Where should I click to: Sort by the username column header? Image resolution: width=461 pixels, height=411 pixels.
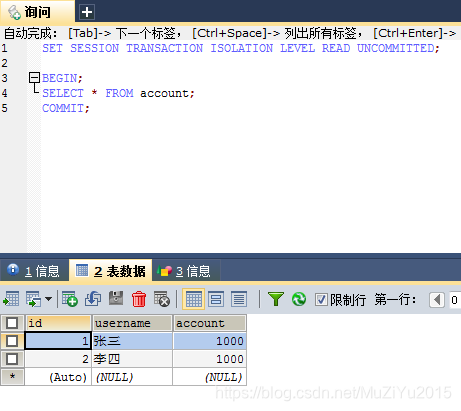pos(132,323)
